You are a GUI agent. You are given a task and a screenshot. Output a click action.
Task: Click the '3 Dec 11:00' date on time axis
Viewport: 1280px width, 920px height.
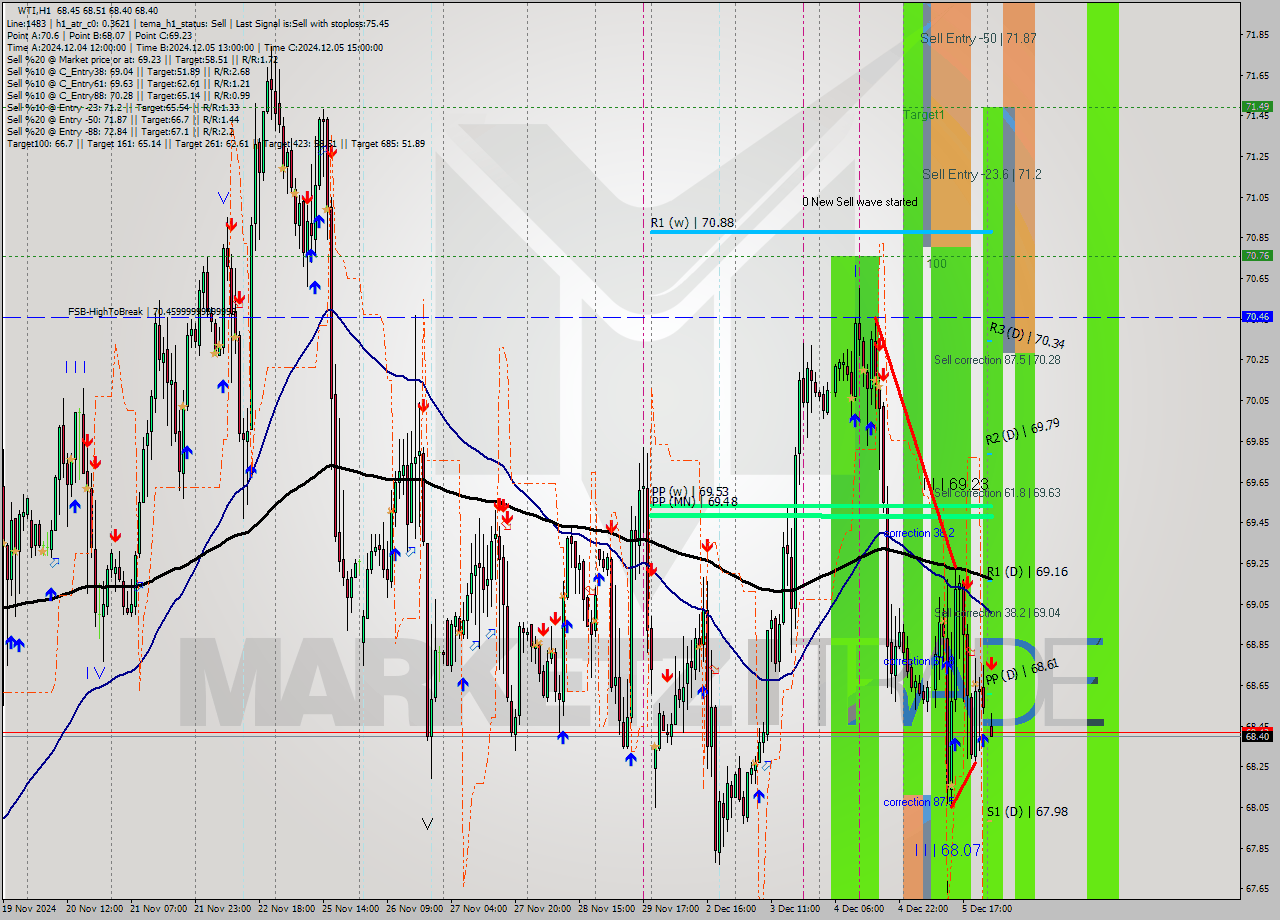[x=797, y=909]
